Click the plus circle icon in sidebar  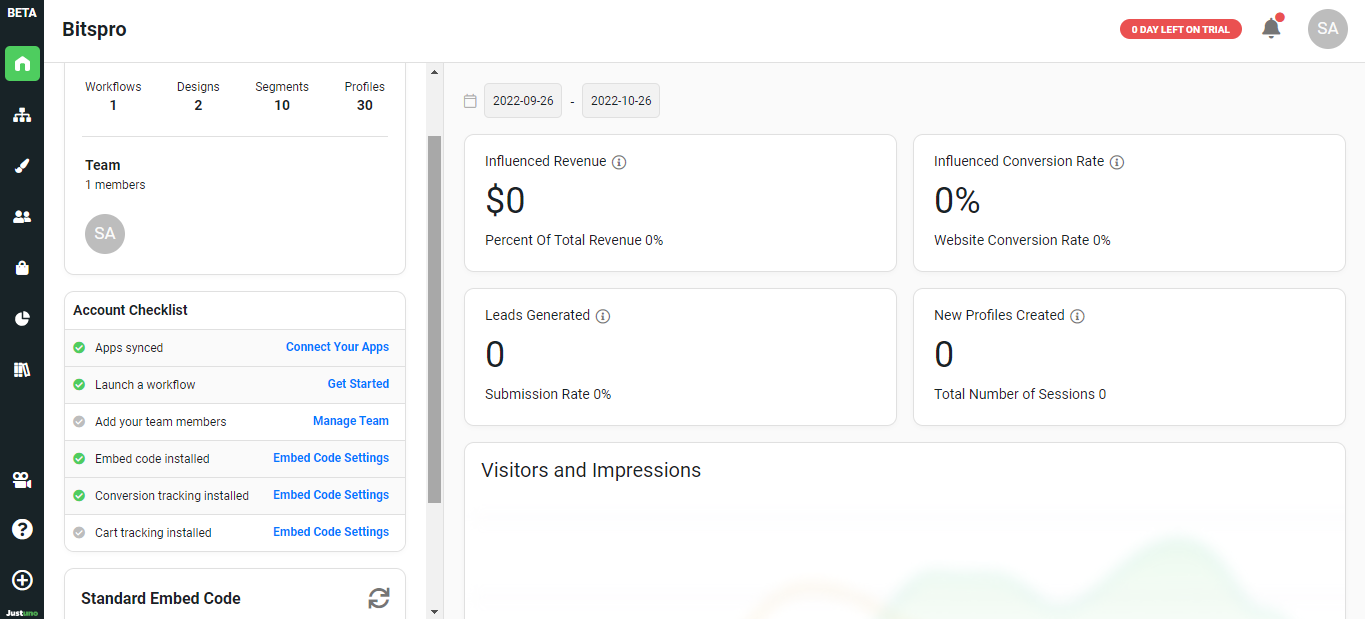tap(22, 580)
